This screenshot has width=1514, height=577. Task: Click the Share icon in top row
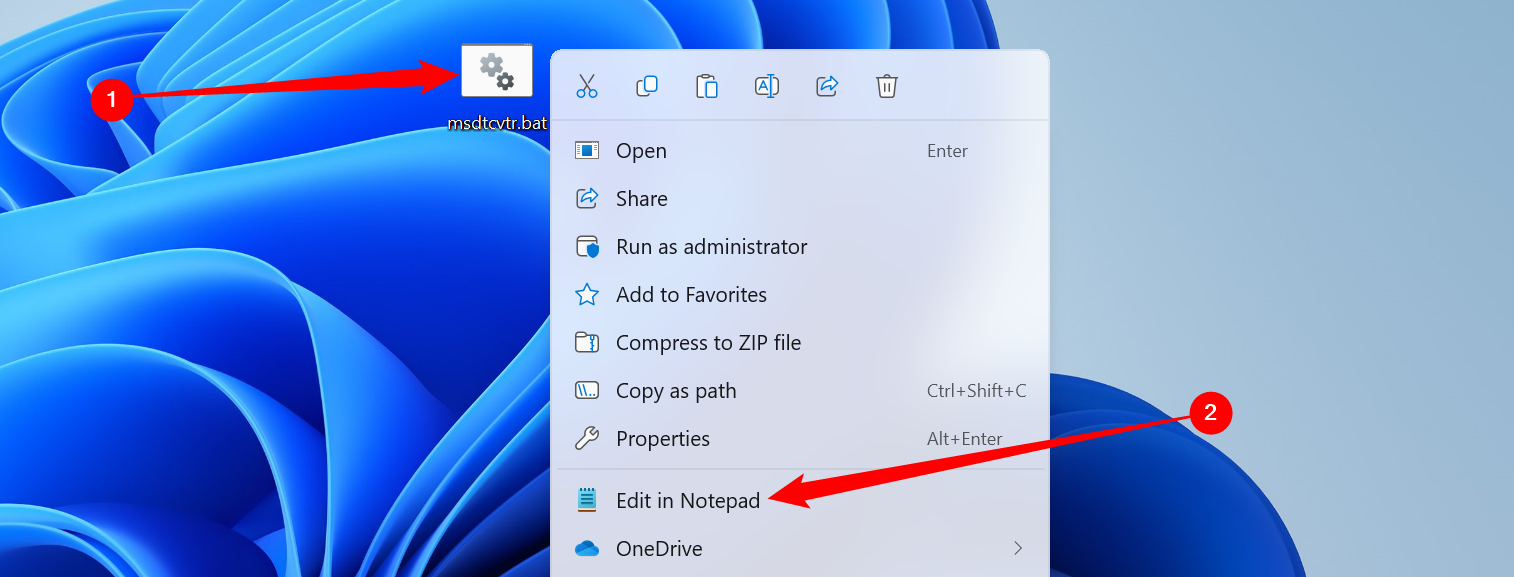tap(827, 86)
